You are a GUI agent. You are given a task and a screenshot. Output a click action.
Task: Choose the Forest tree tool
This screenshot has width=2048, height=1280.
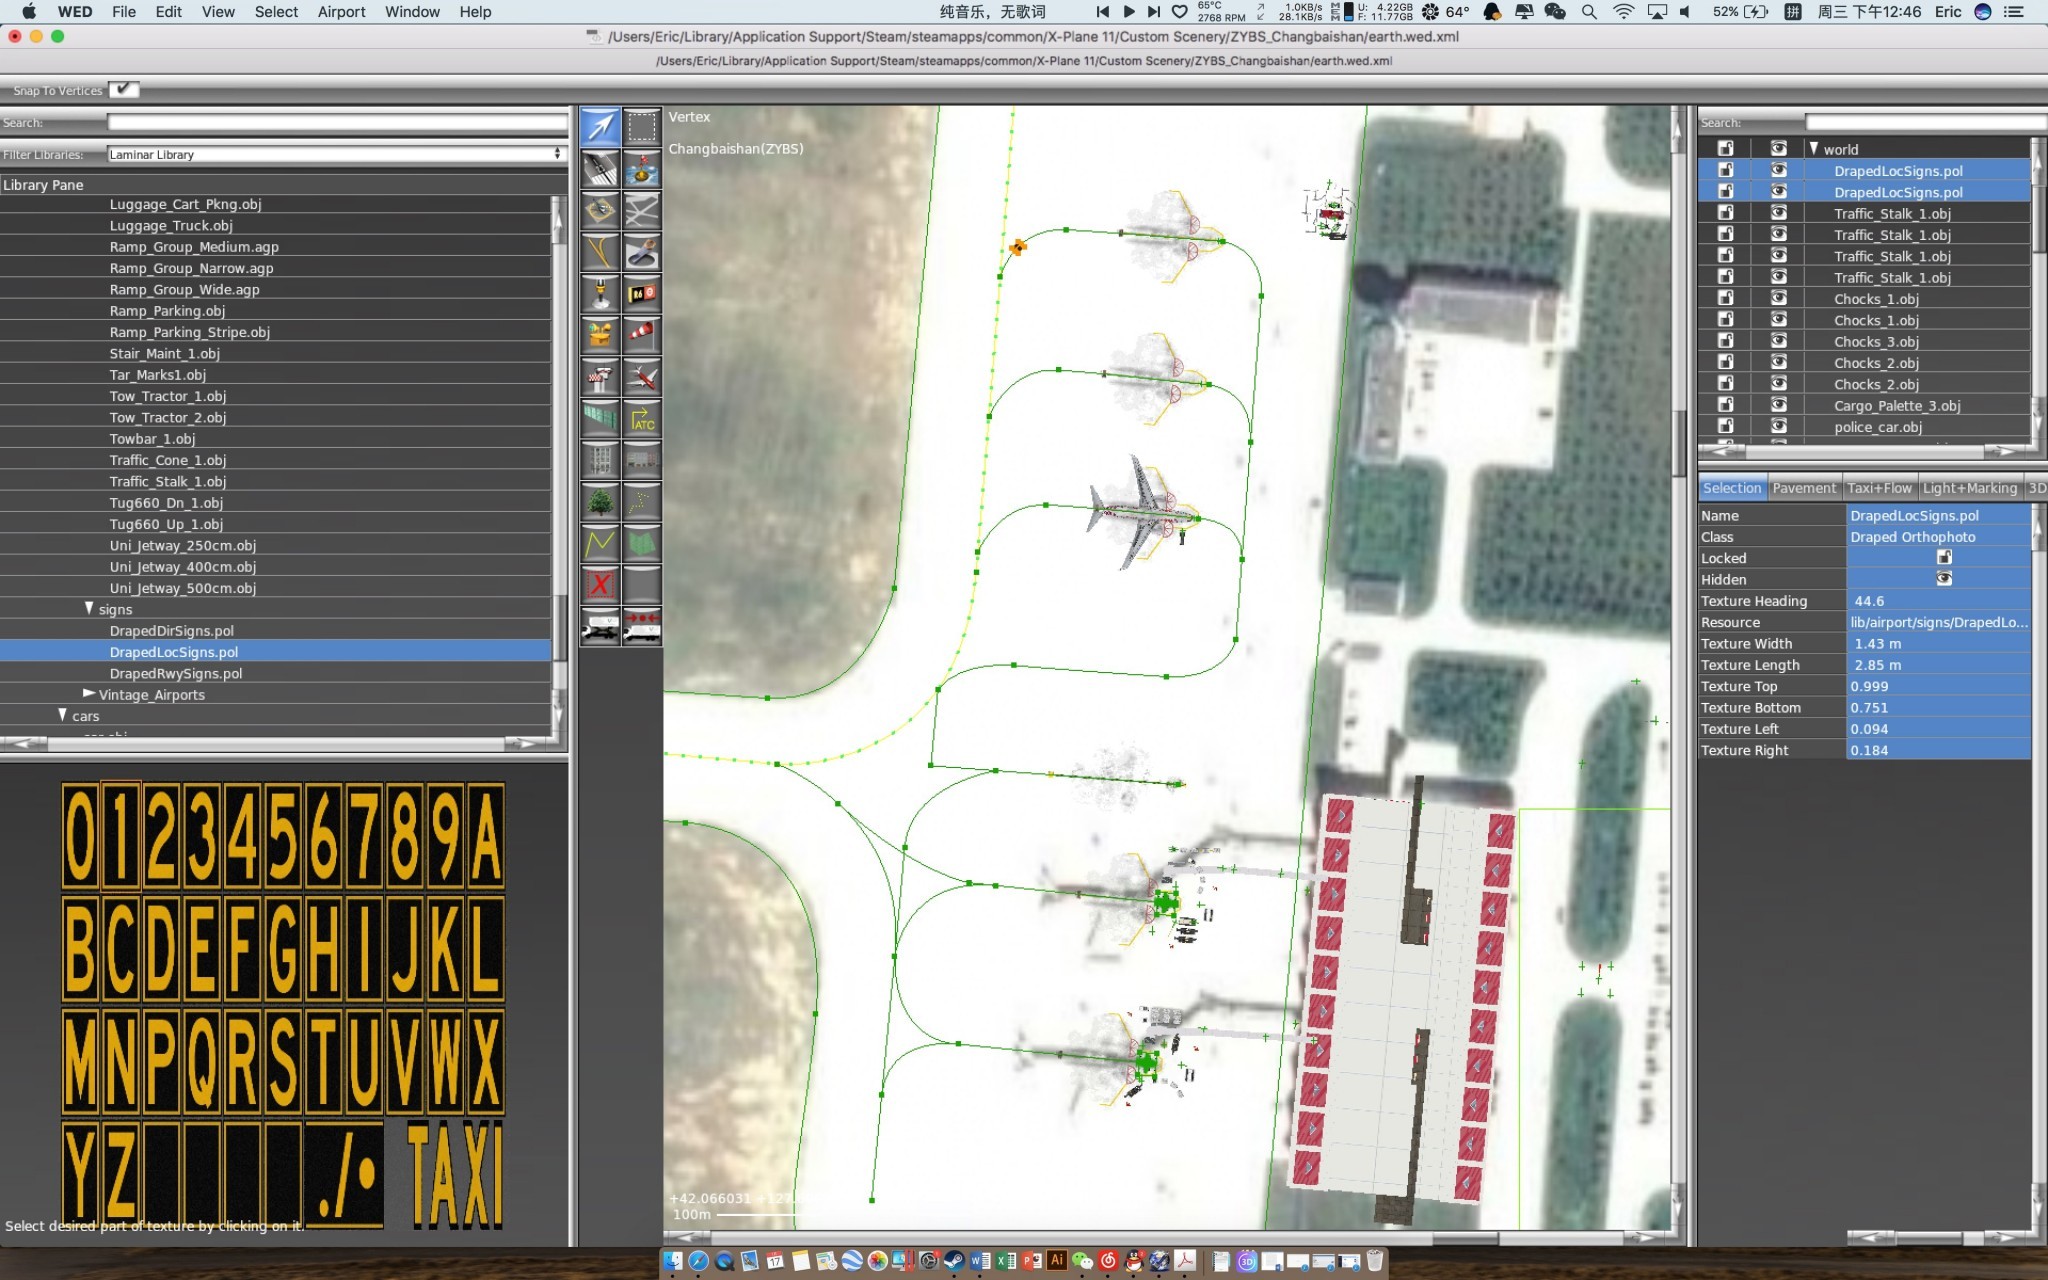tap(600, 502)
